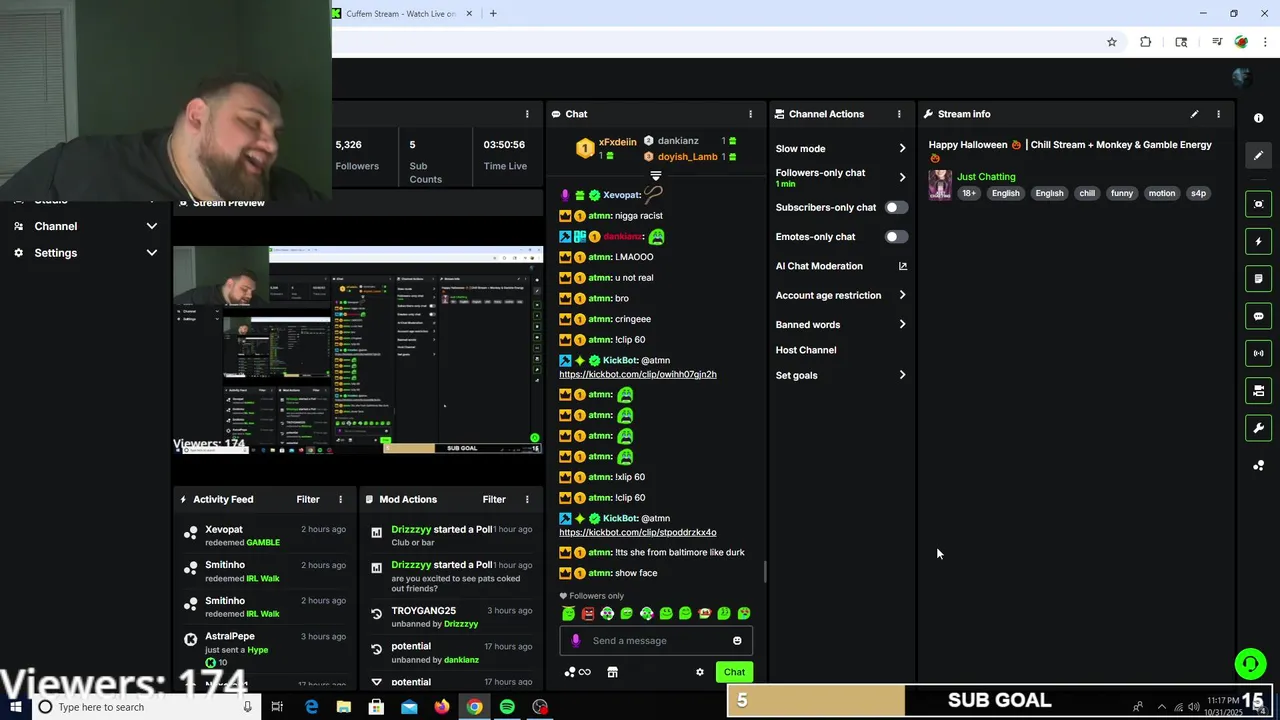This screenshot has height=720, width=1280.
Task: Open the shop icon below chat input
Action: pos(612,672)
